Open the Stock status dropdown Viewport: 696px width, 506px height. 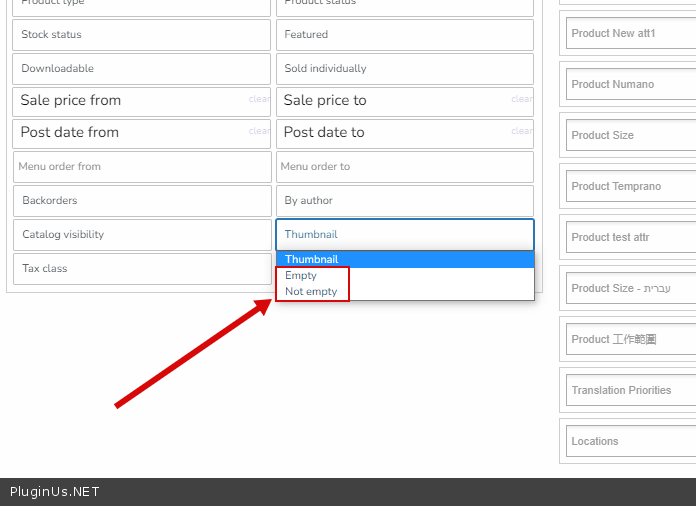click(141, 35)
